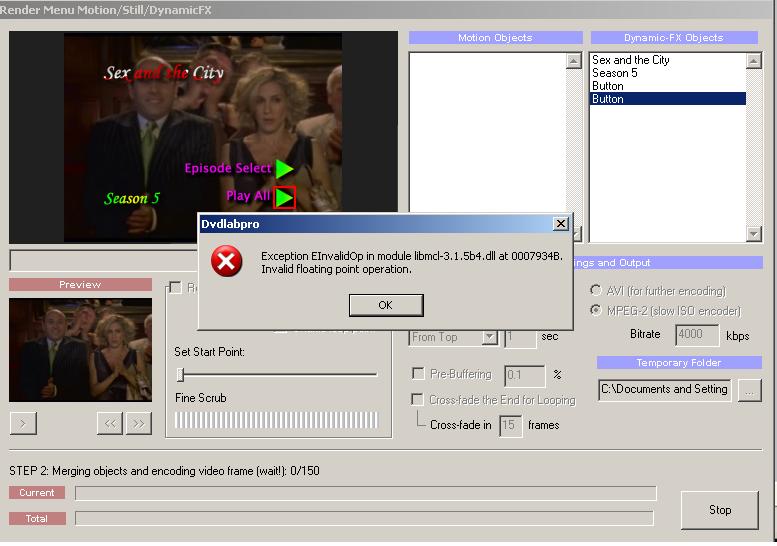This screenshot has width=777, height=546.
Task: Click the small Preview video thumbnail
Action: [x=80, y=350]
